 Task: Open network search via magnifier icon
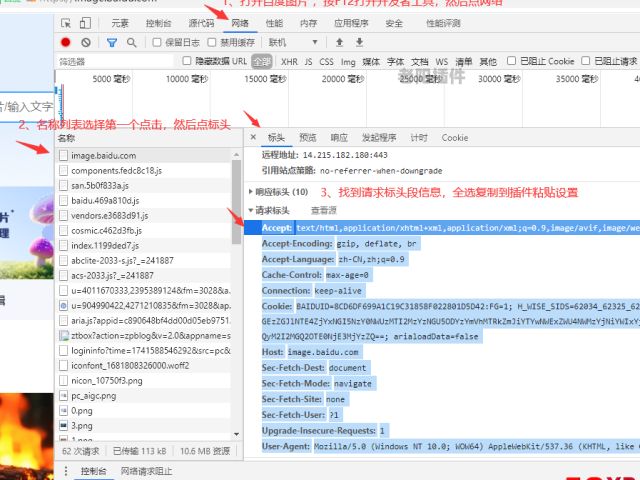click(131, 42)
